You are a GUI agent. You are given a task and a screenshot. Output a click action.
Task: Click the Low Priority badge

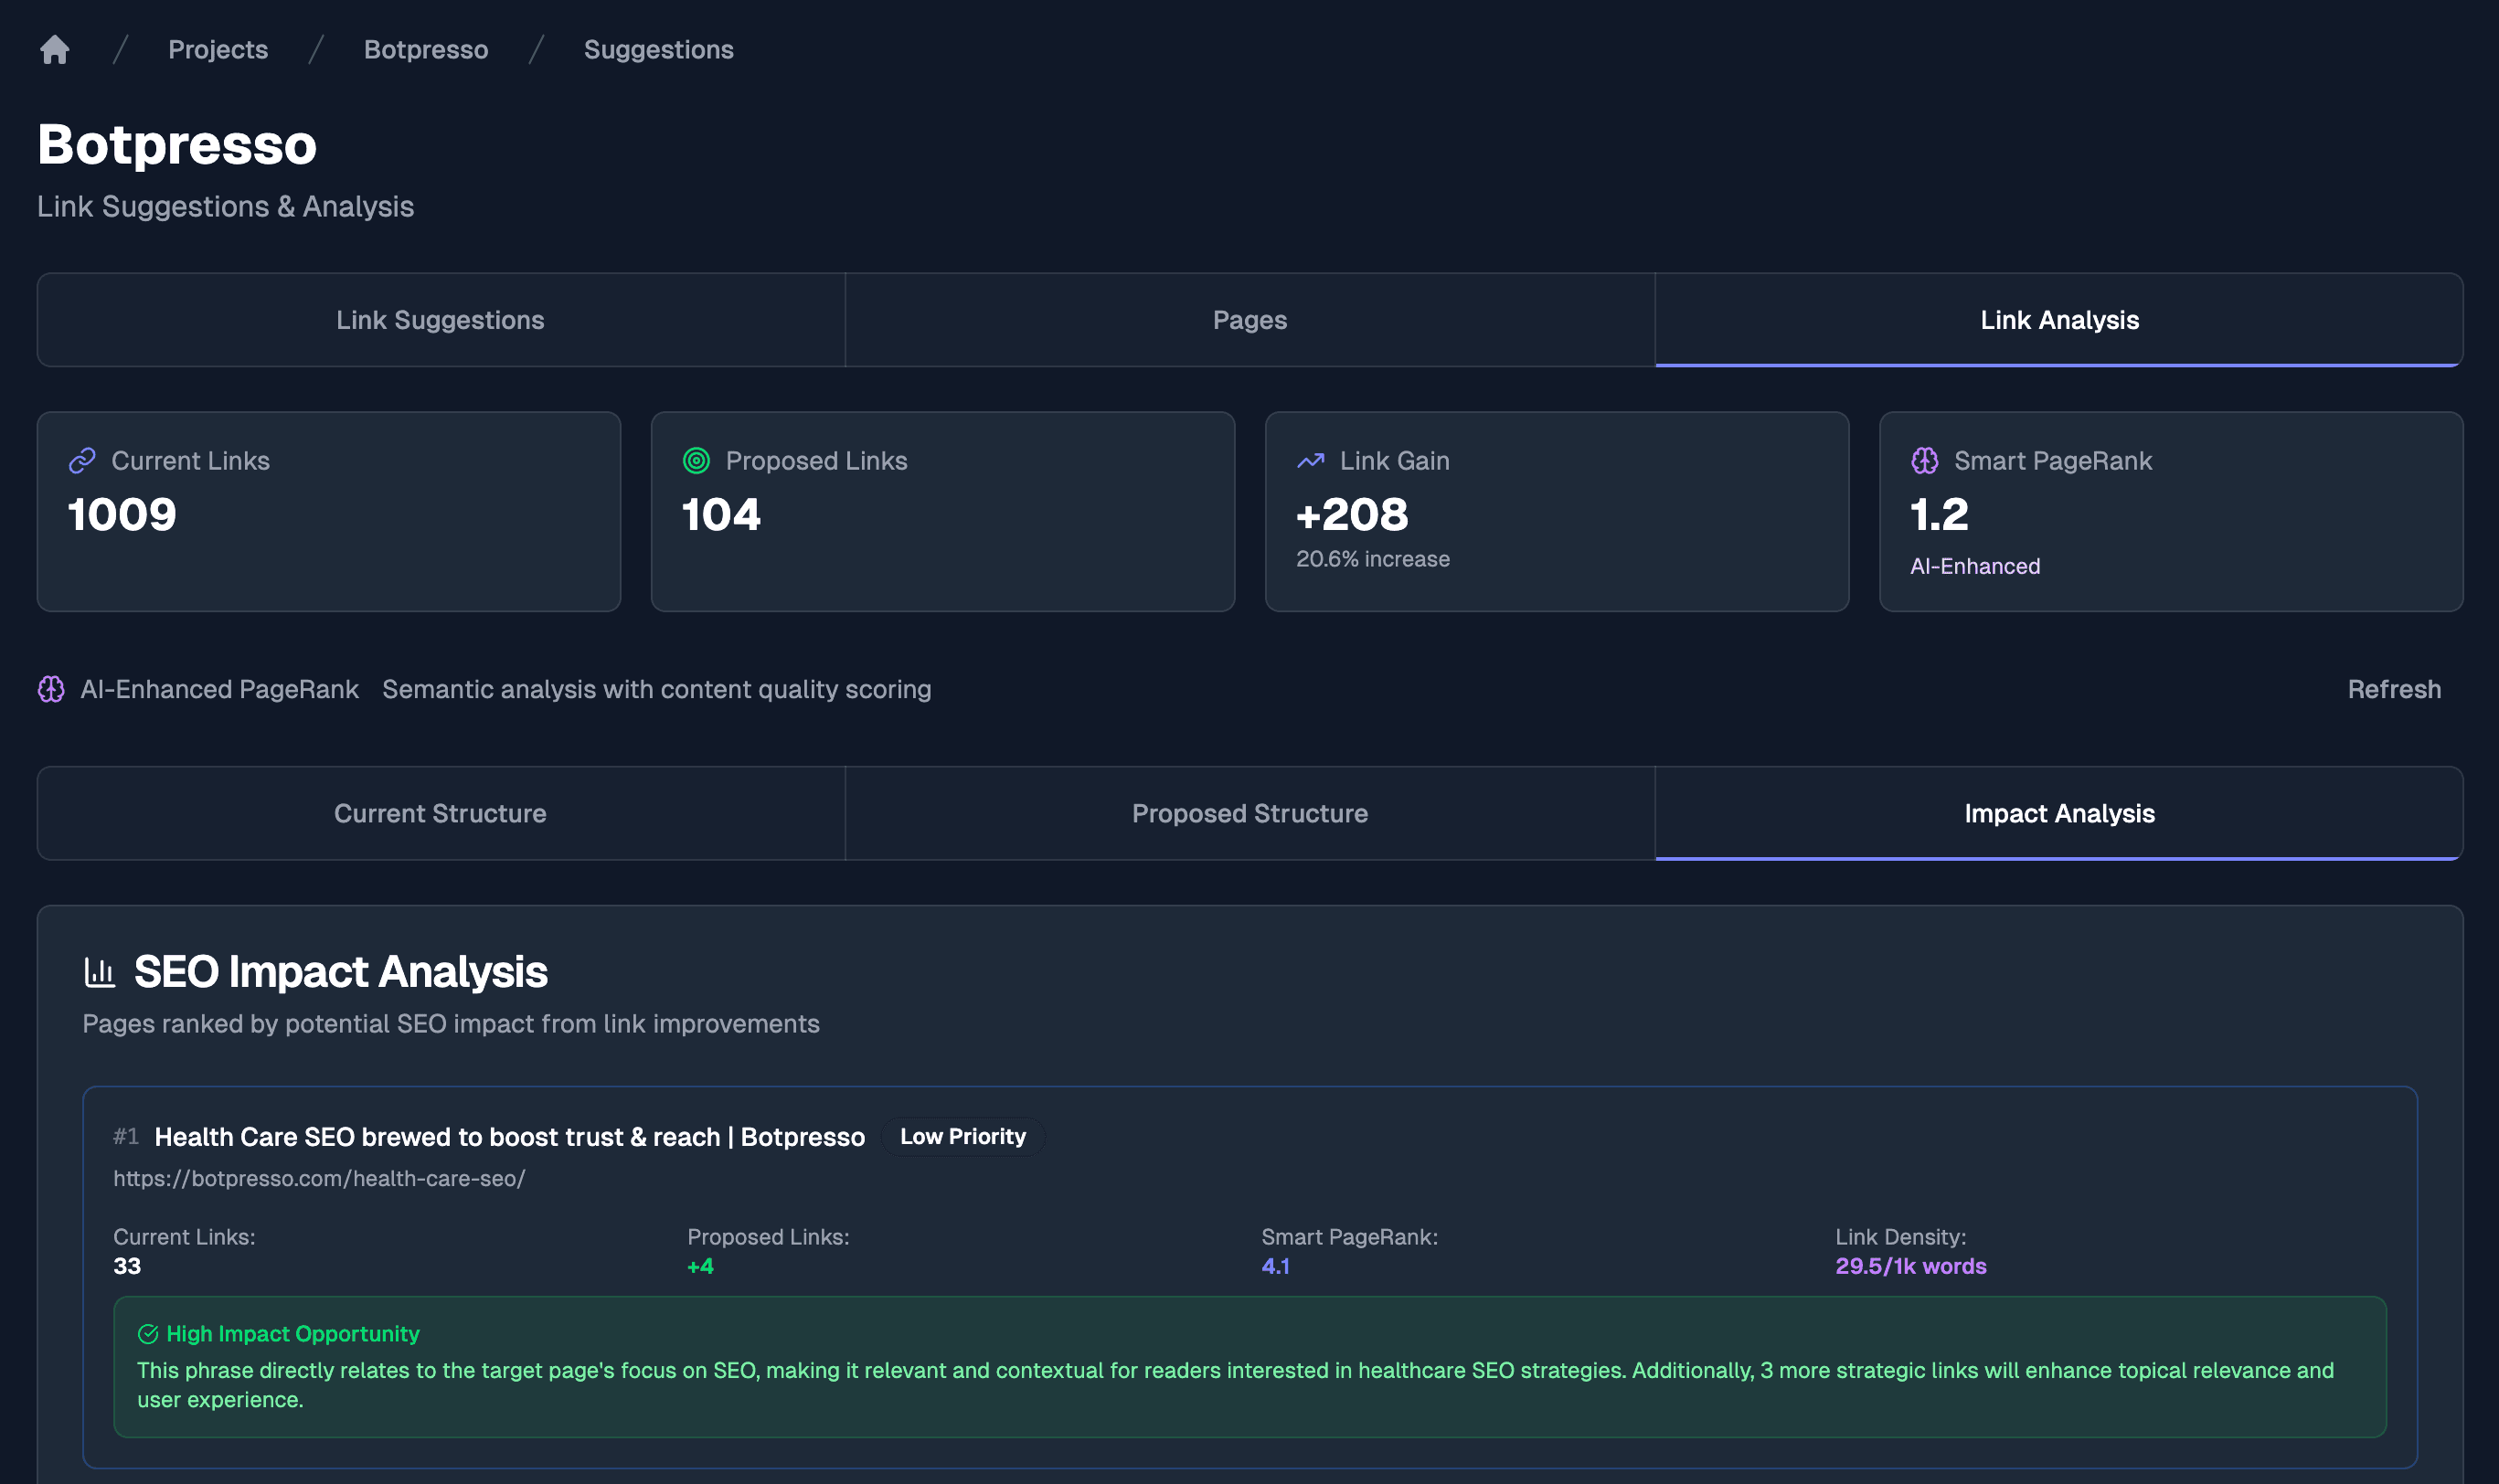tap(962, 1136)
